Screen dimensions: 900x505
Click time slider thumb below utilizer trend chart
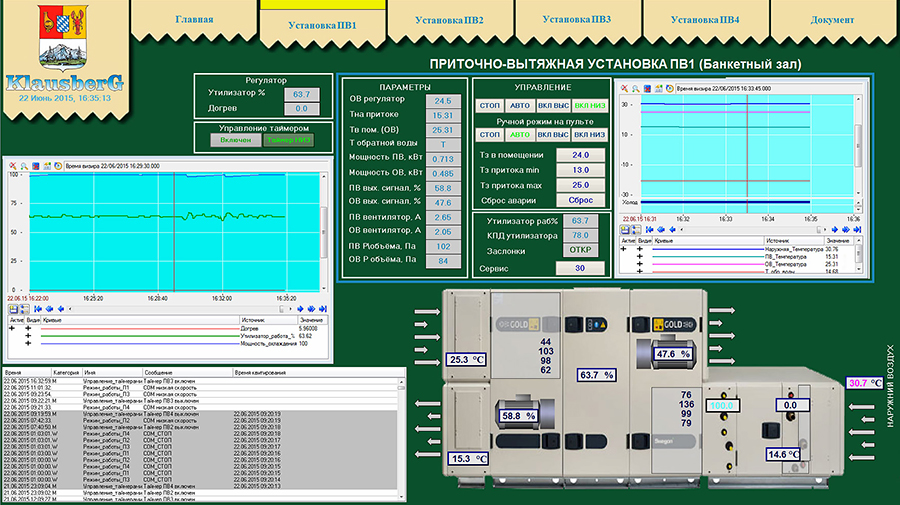pyautogui.click(x=281, y=309)
